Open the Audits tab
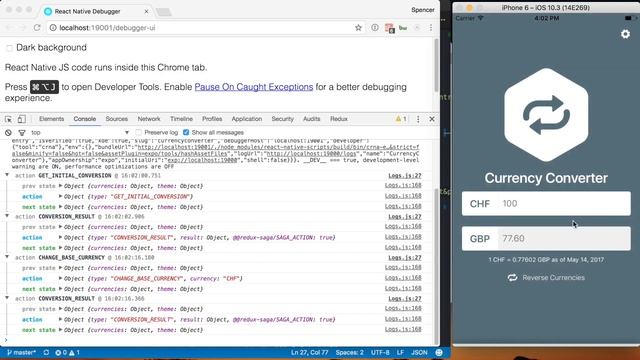The height and width of the screenshot is (360, 640). [x=311, y=119]
